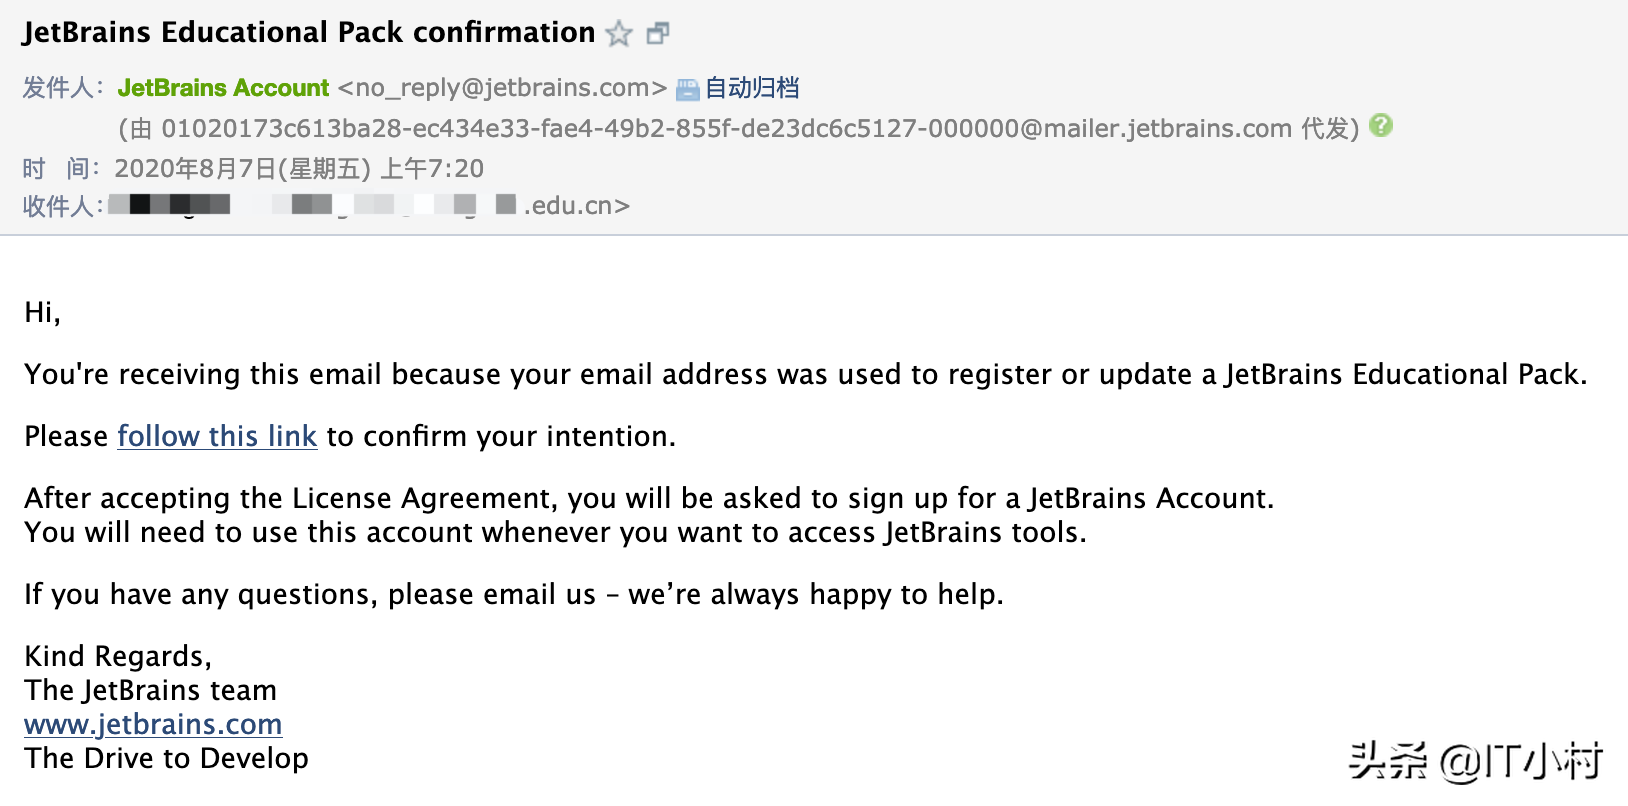Visit the www.jetbrains.com link
The image size is (1628, 806).
pyautogui.click(x=153, y=724)
